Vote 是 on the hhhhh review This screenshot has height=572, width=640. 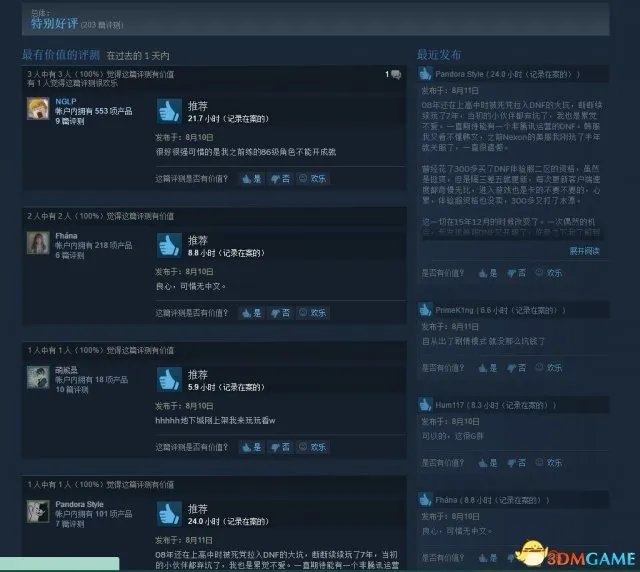tap(252, 447)
